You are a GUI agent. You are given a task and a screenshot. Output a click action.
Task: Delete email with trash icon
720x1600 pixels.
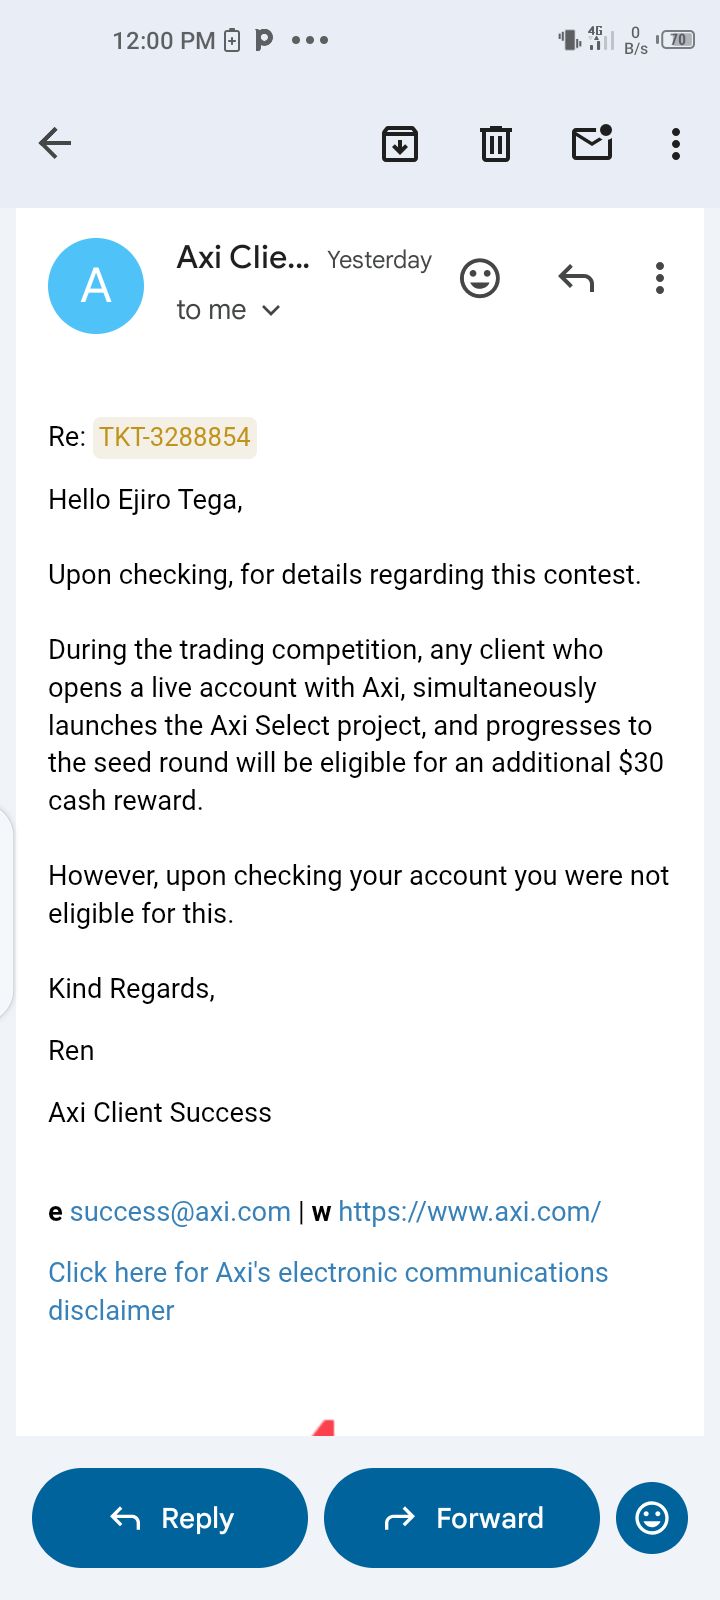click(x=496, y=144)
